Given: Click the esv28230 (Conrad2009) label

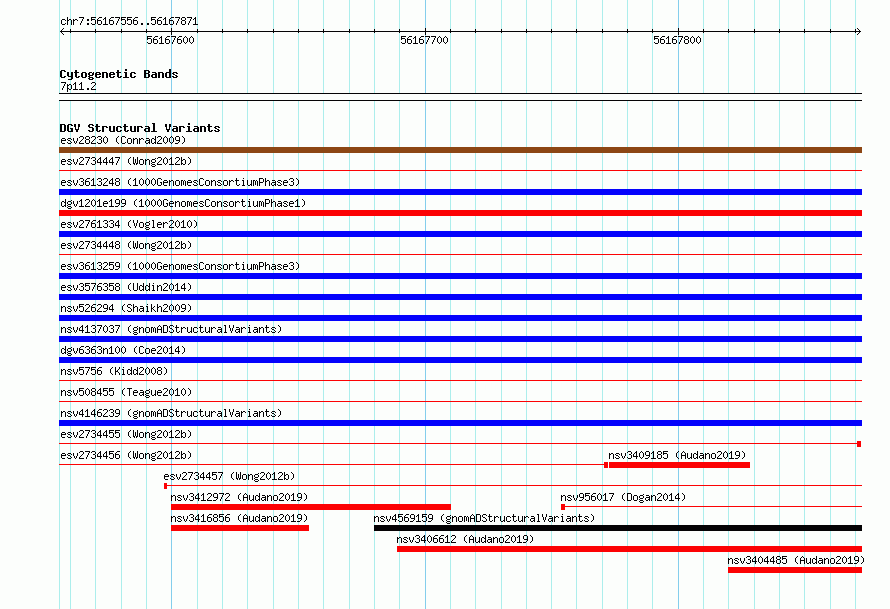Looking at the screenshot, I should (123, 140).
